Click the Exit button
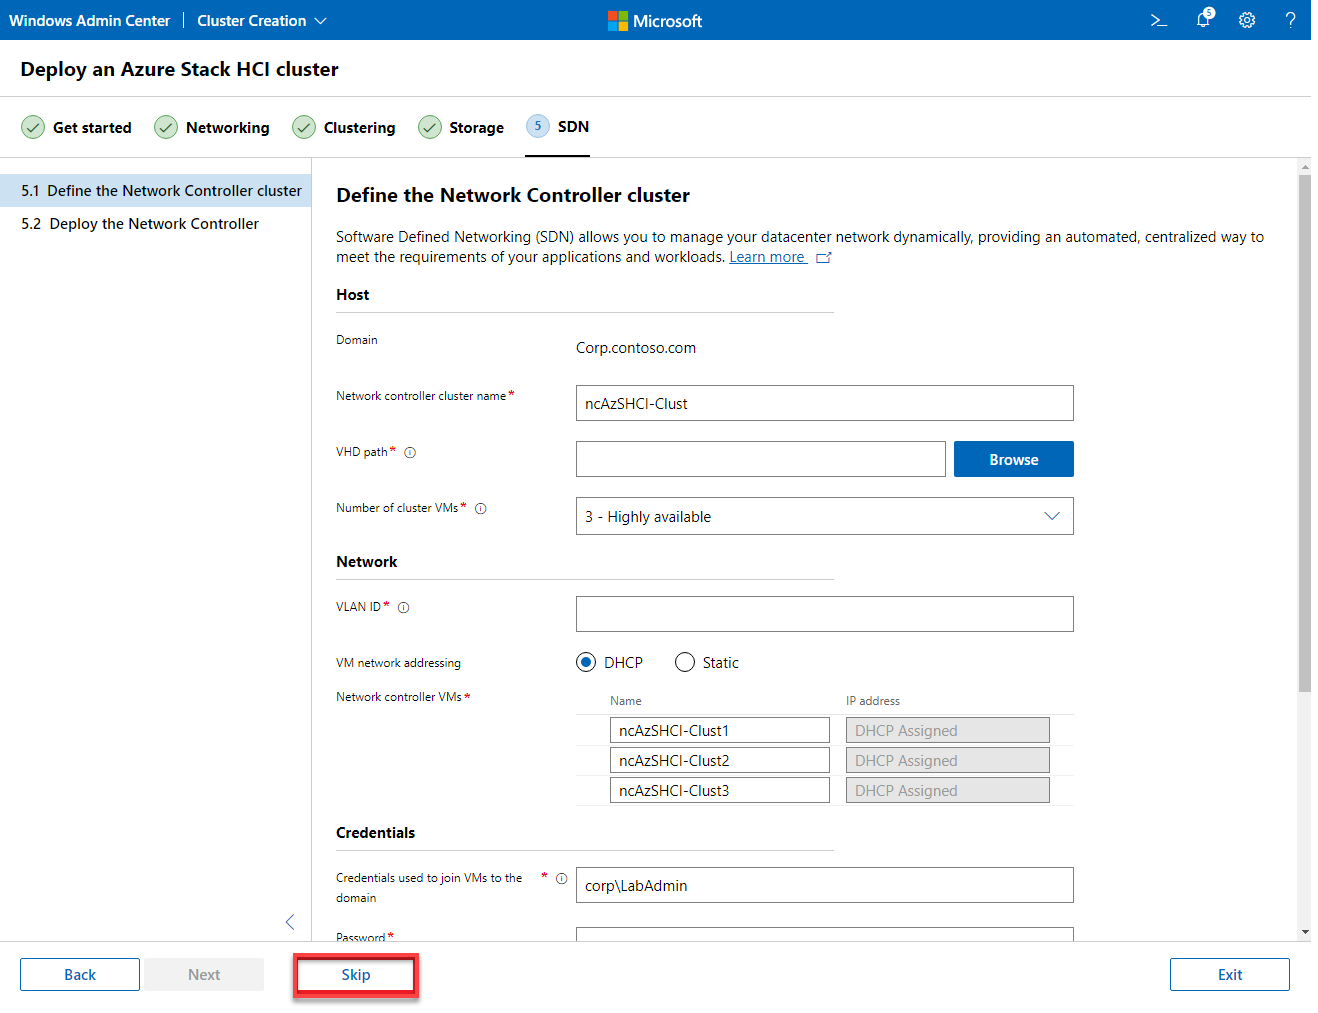Screen dimensions: 1318x1013 (x=1230, y=975)
